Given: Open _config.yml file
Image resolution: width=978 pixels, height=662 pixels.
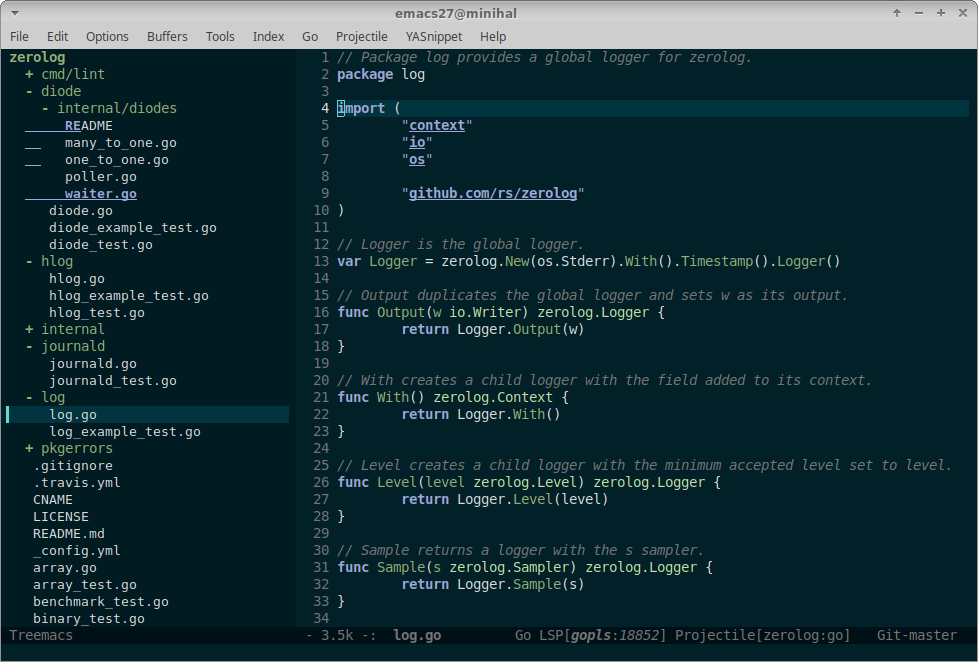Looking at the screenshot, I should click(77, 551).
